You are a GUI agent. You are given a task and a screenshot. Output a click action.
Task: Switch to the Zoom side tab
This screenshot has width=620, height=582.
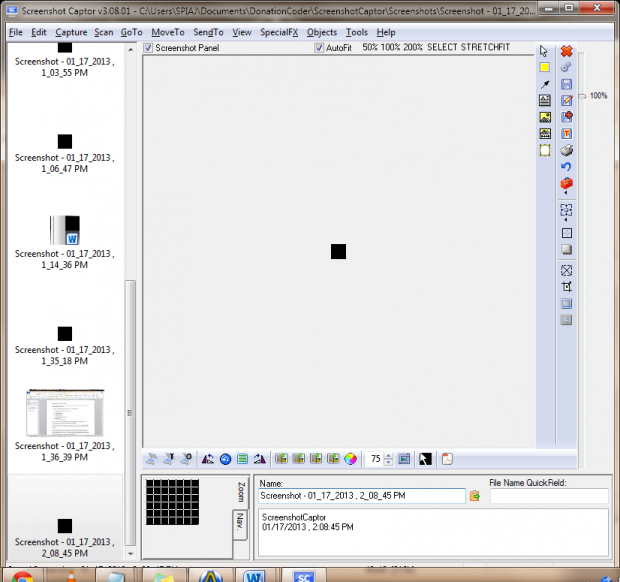tap(241, 492)
